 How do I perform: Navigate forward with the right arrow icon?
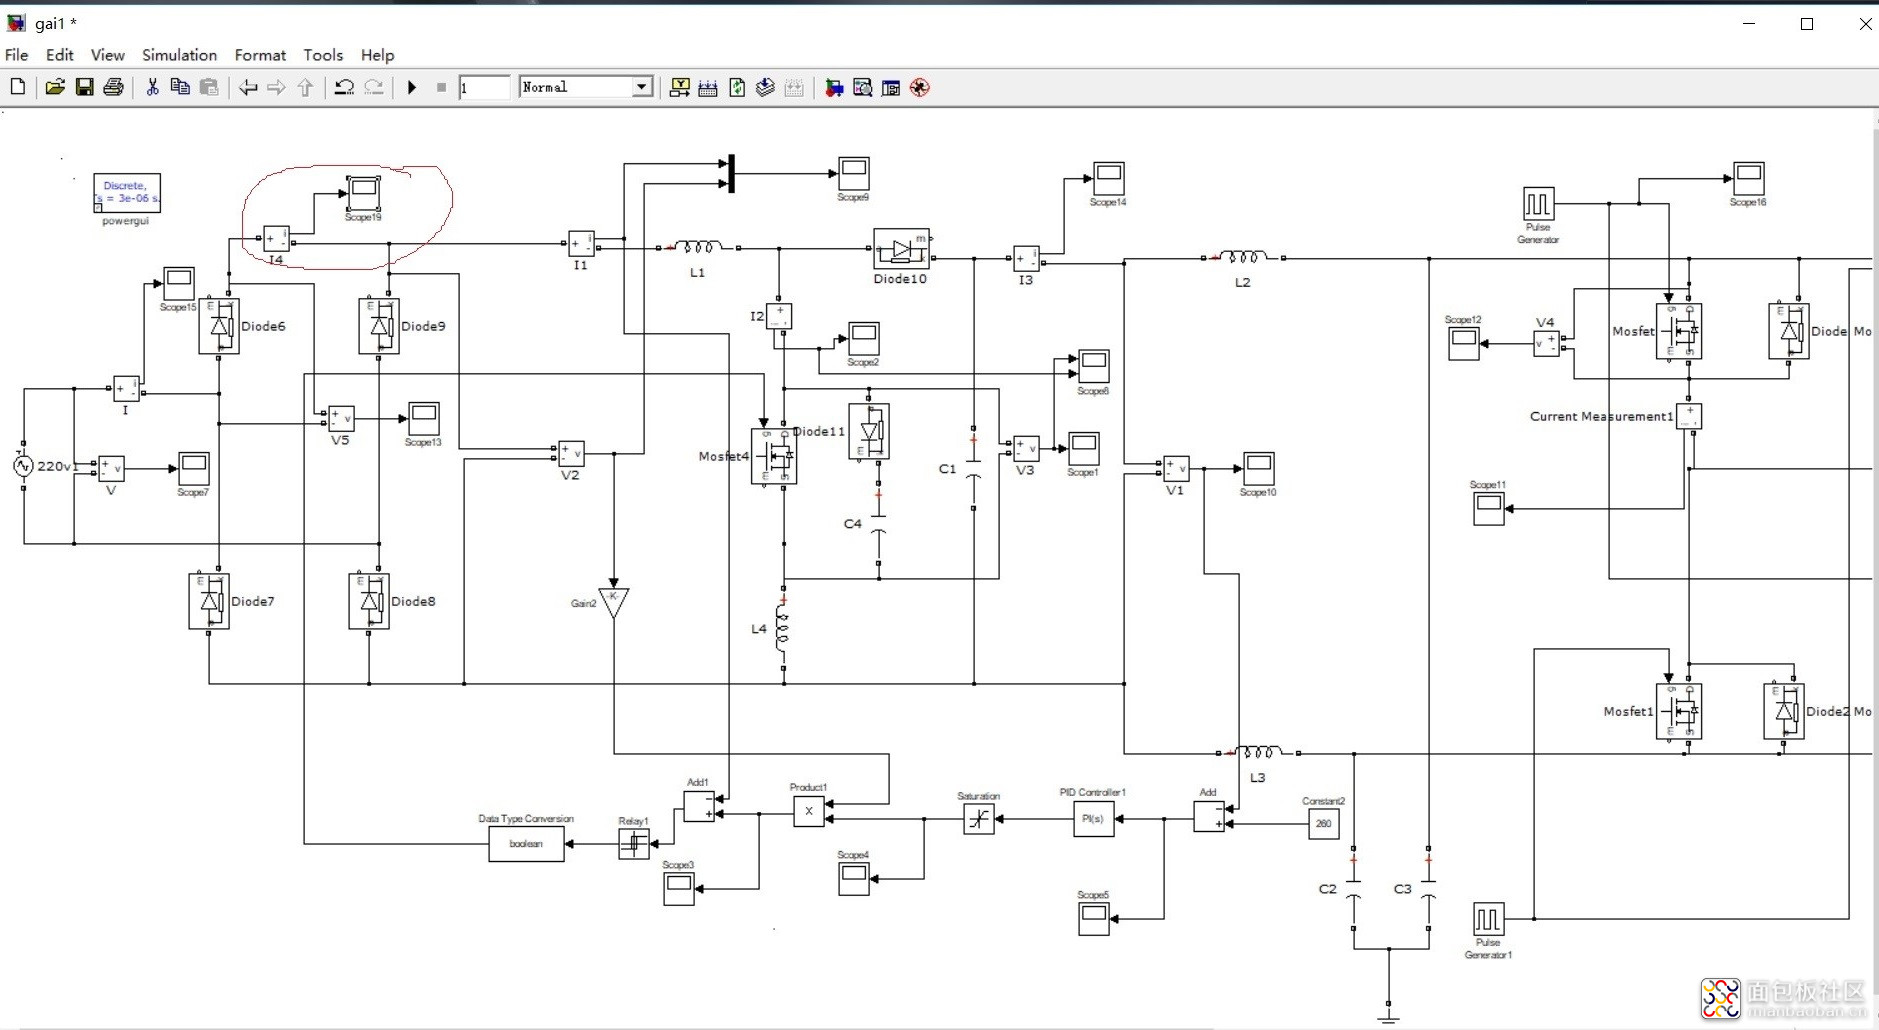277,87
